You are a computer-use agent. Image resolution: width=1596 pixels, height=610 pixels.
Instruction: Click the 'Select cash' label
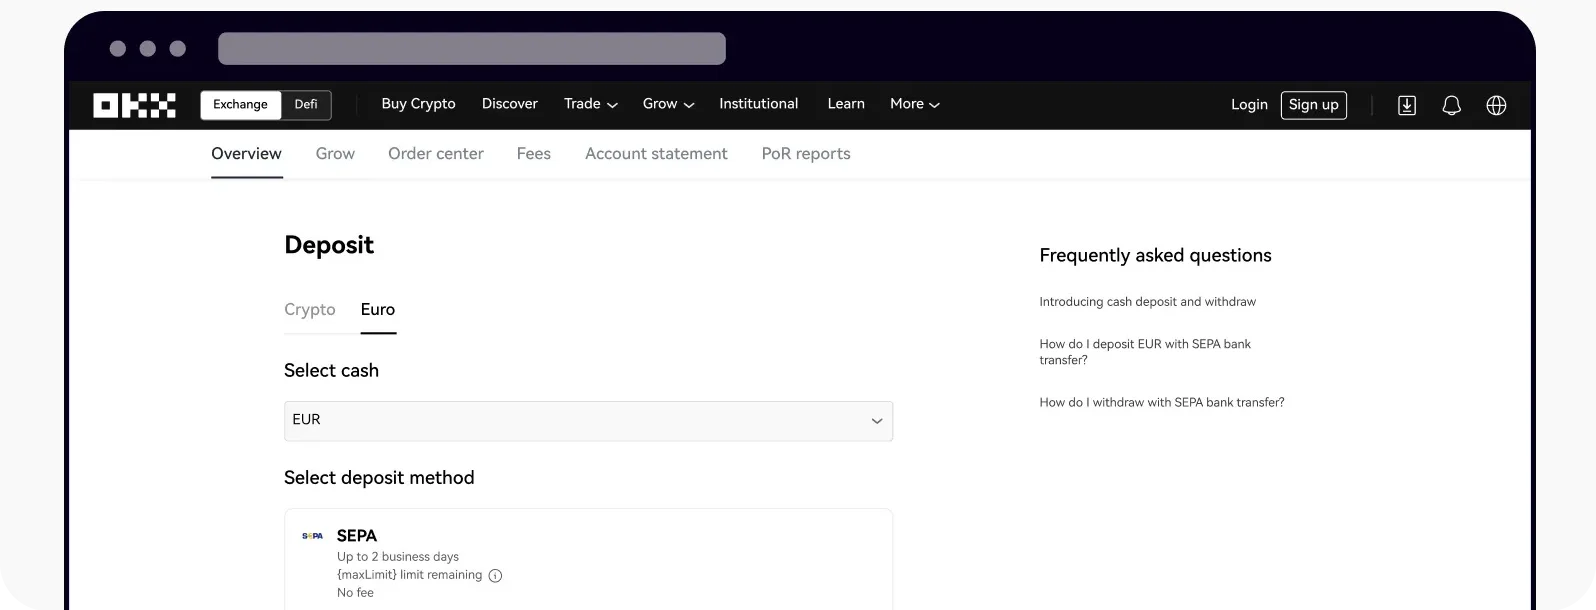(x=331, y=371)
